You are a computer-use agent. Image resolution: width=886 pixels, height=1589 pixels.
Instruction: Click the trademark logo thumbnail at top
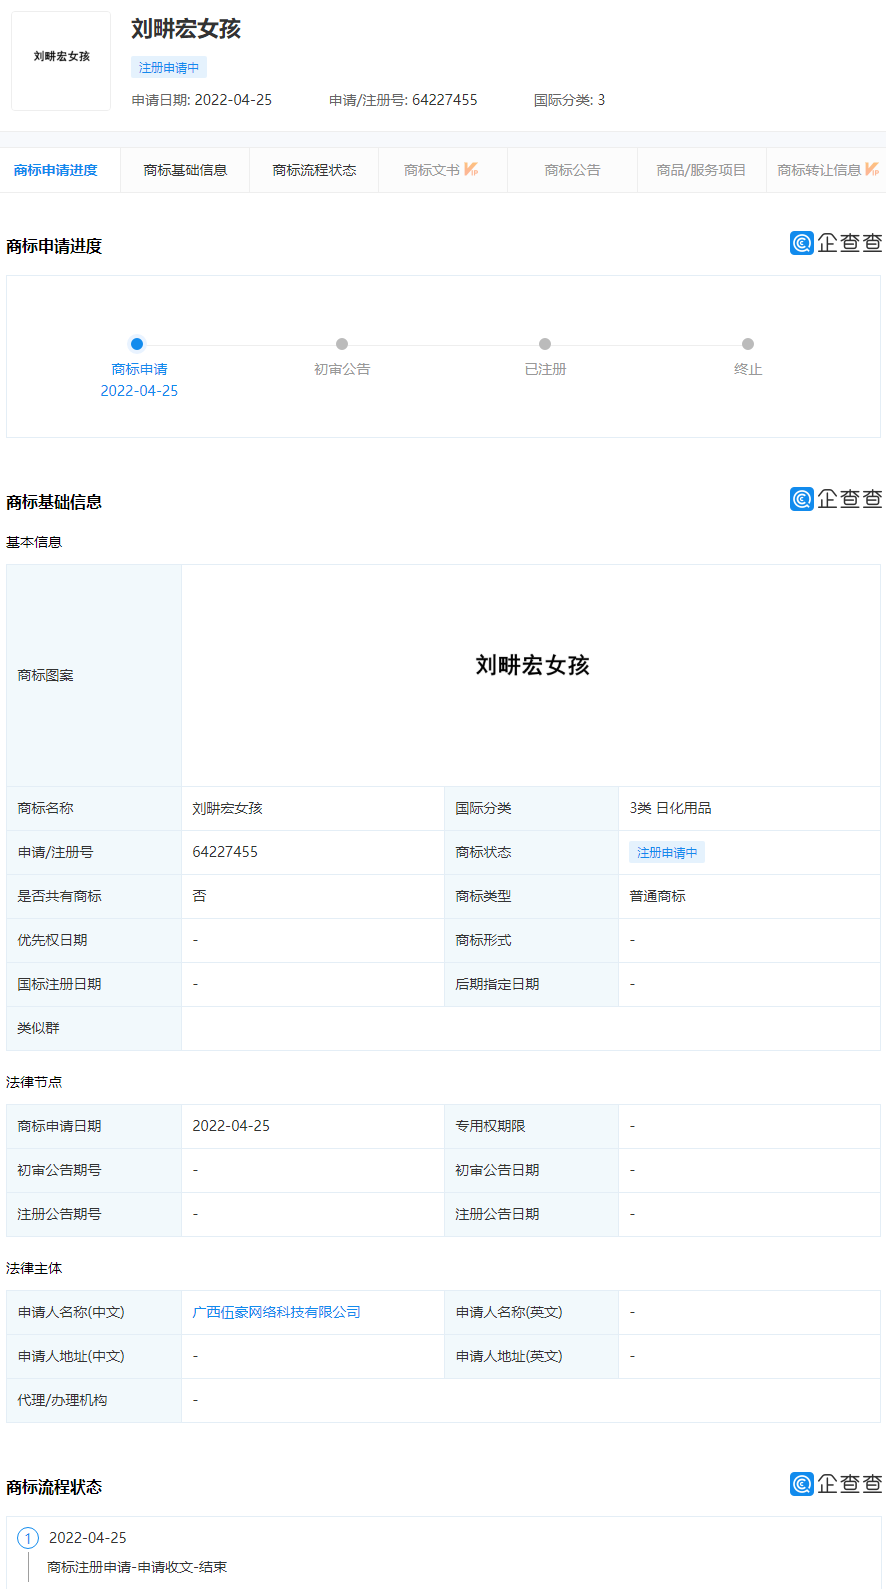(x=61, y=61)
